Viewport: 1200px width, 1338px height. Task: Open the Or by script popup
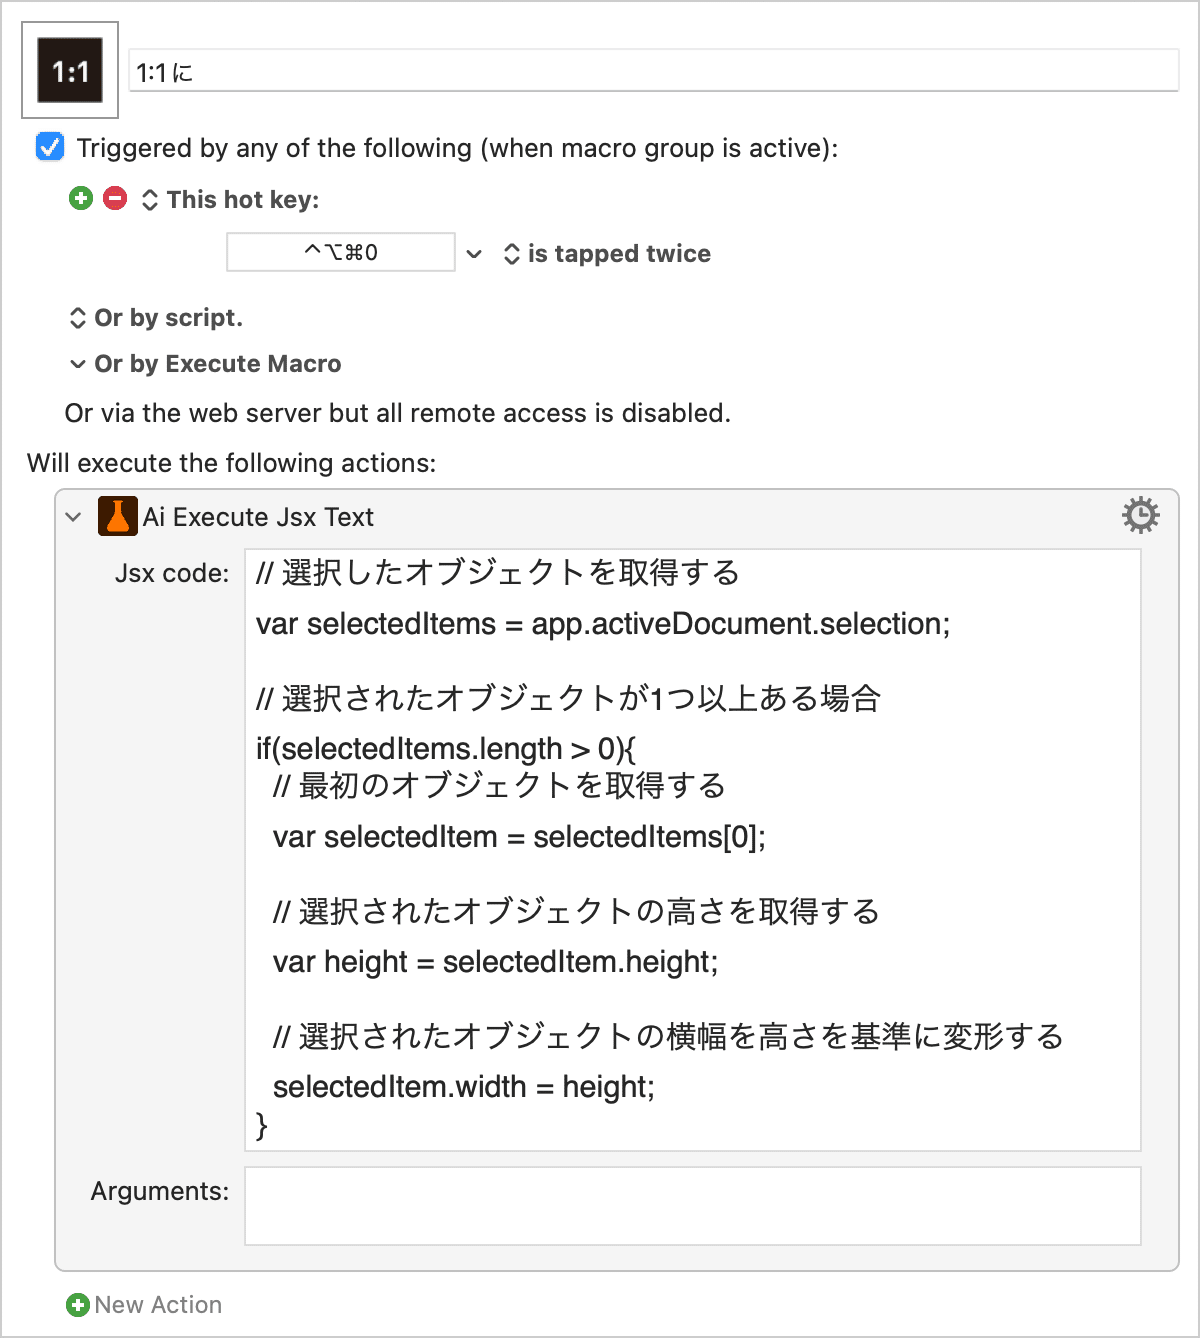[x=156, y=318]
